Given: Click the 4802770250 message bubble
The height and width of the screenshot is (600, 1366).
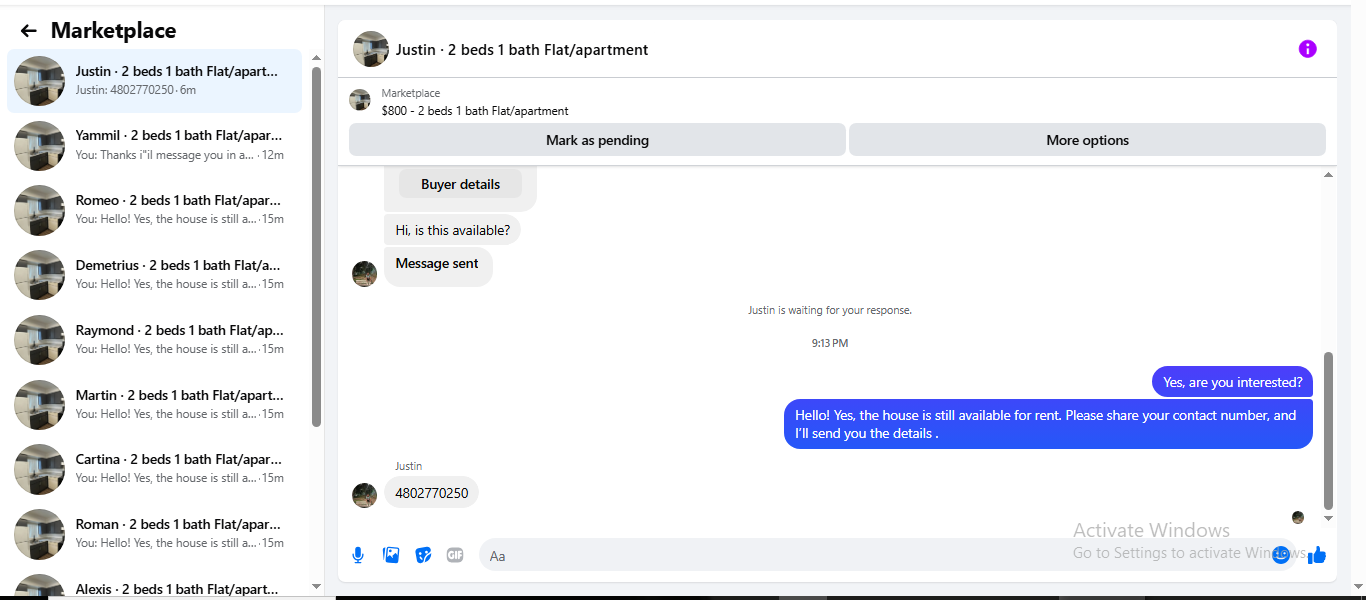Looking at the screenshot, I should tap(432, 493).
